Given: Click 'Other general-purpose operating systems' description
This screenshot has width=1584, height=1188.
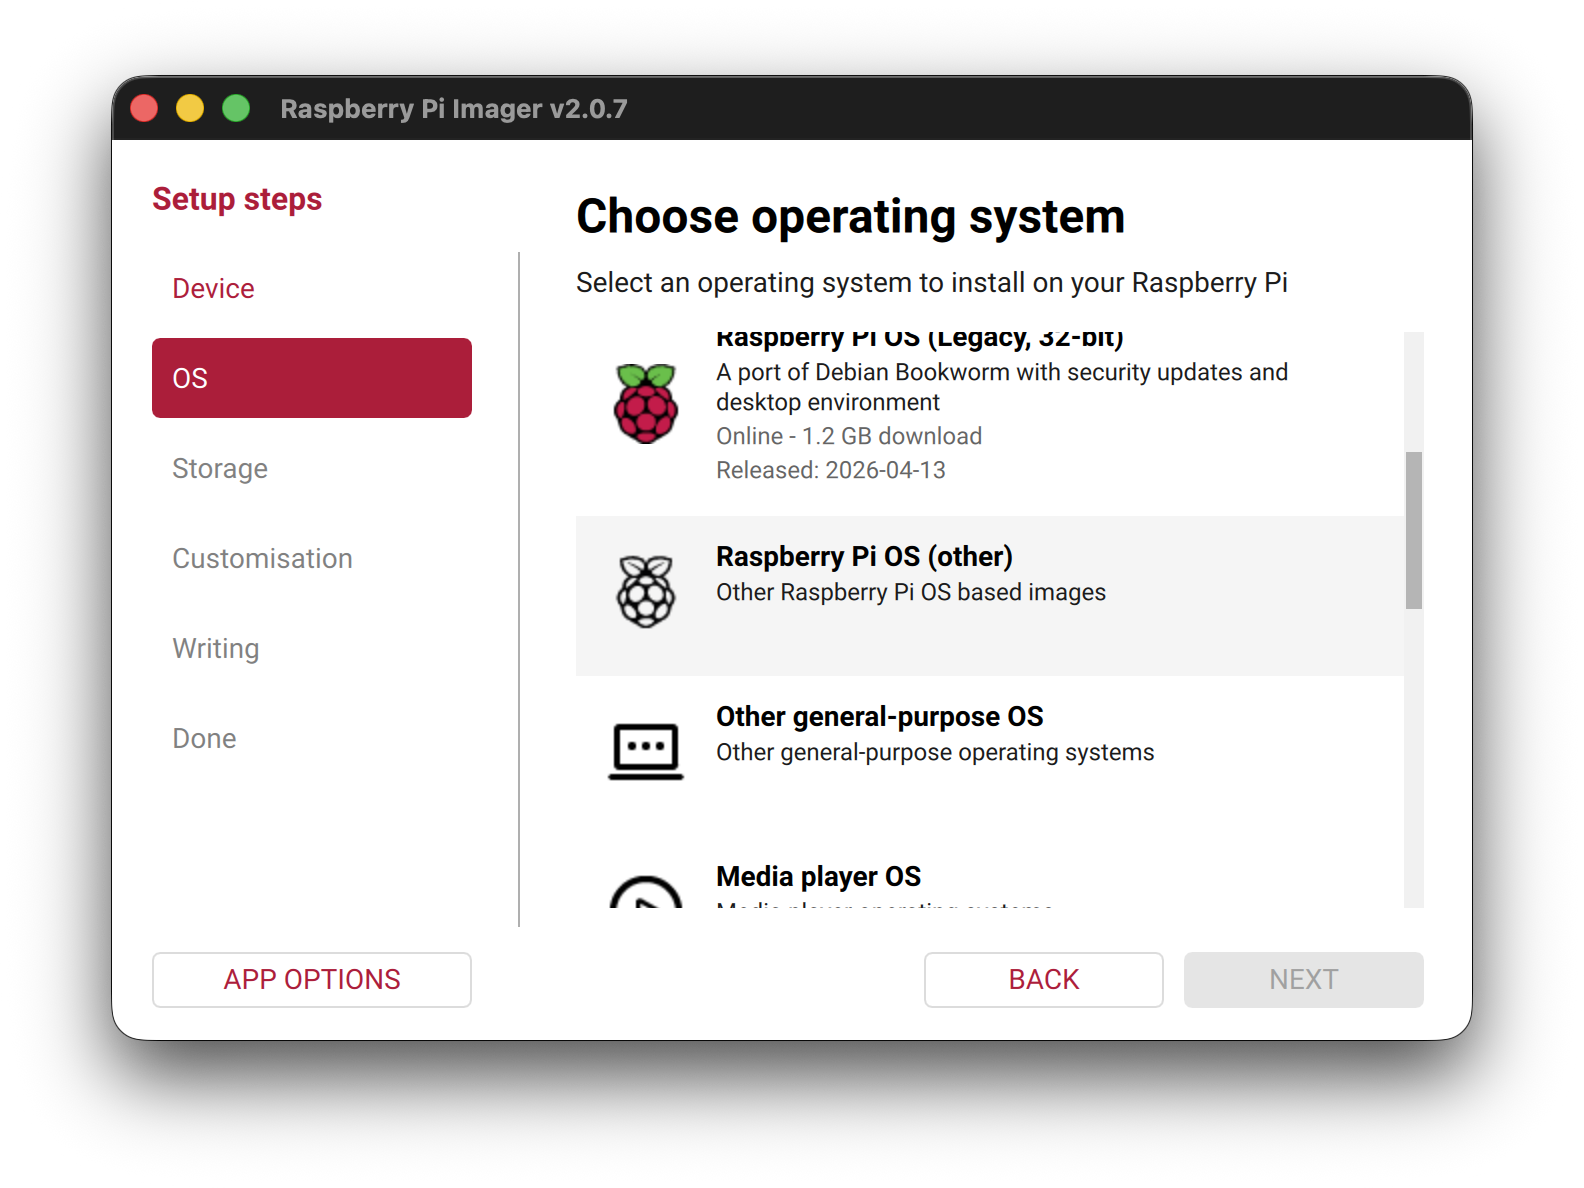Looking at the screenshot, I should [935, 752].
